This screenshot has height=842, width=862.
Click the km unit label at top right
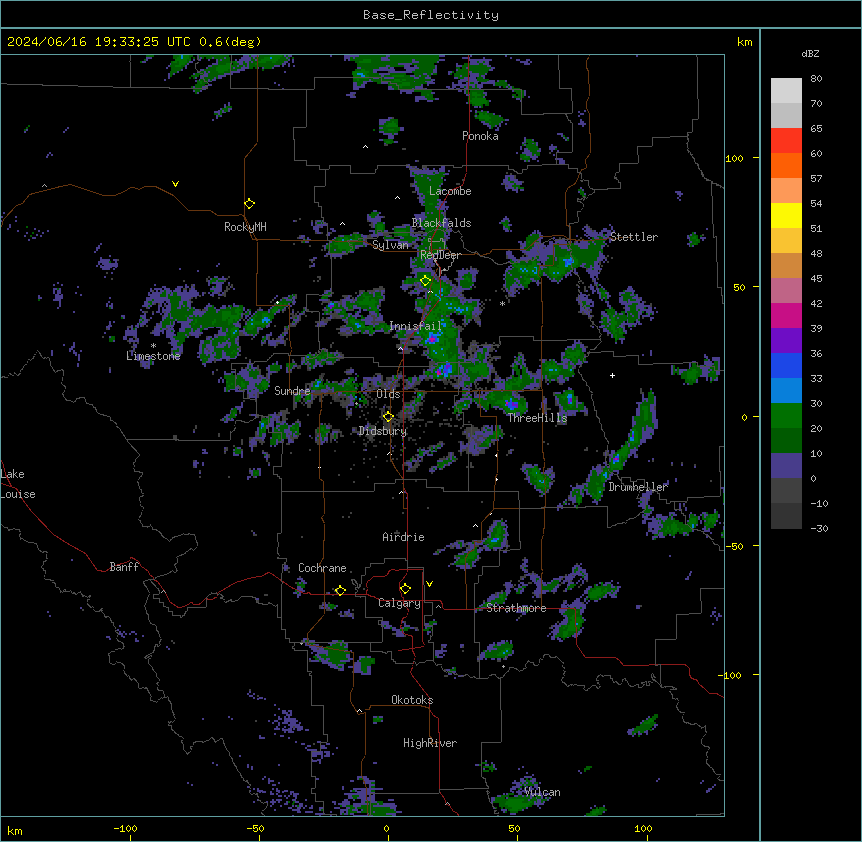coord(745,42)
